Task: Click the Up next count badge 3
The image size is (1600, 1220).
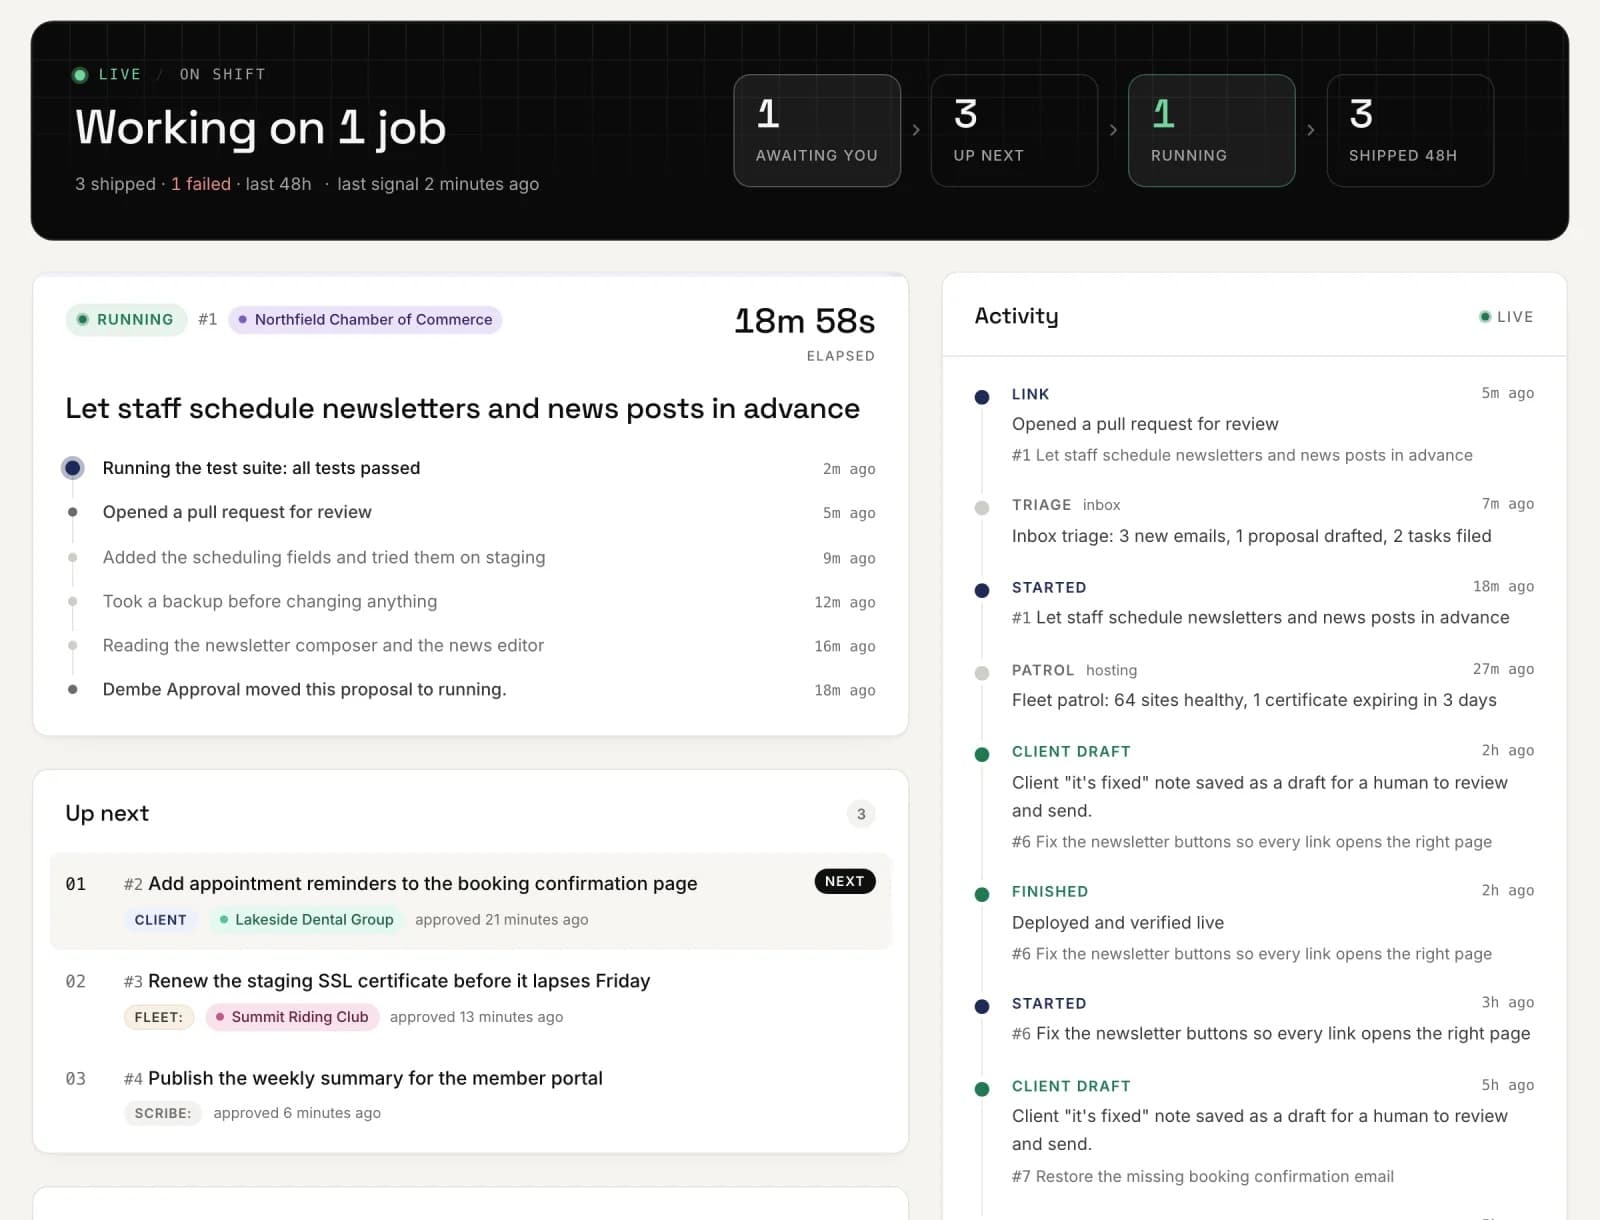Action: click(861, 814)
